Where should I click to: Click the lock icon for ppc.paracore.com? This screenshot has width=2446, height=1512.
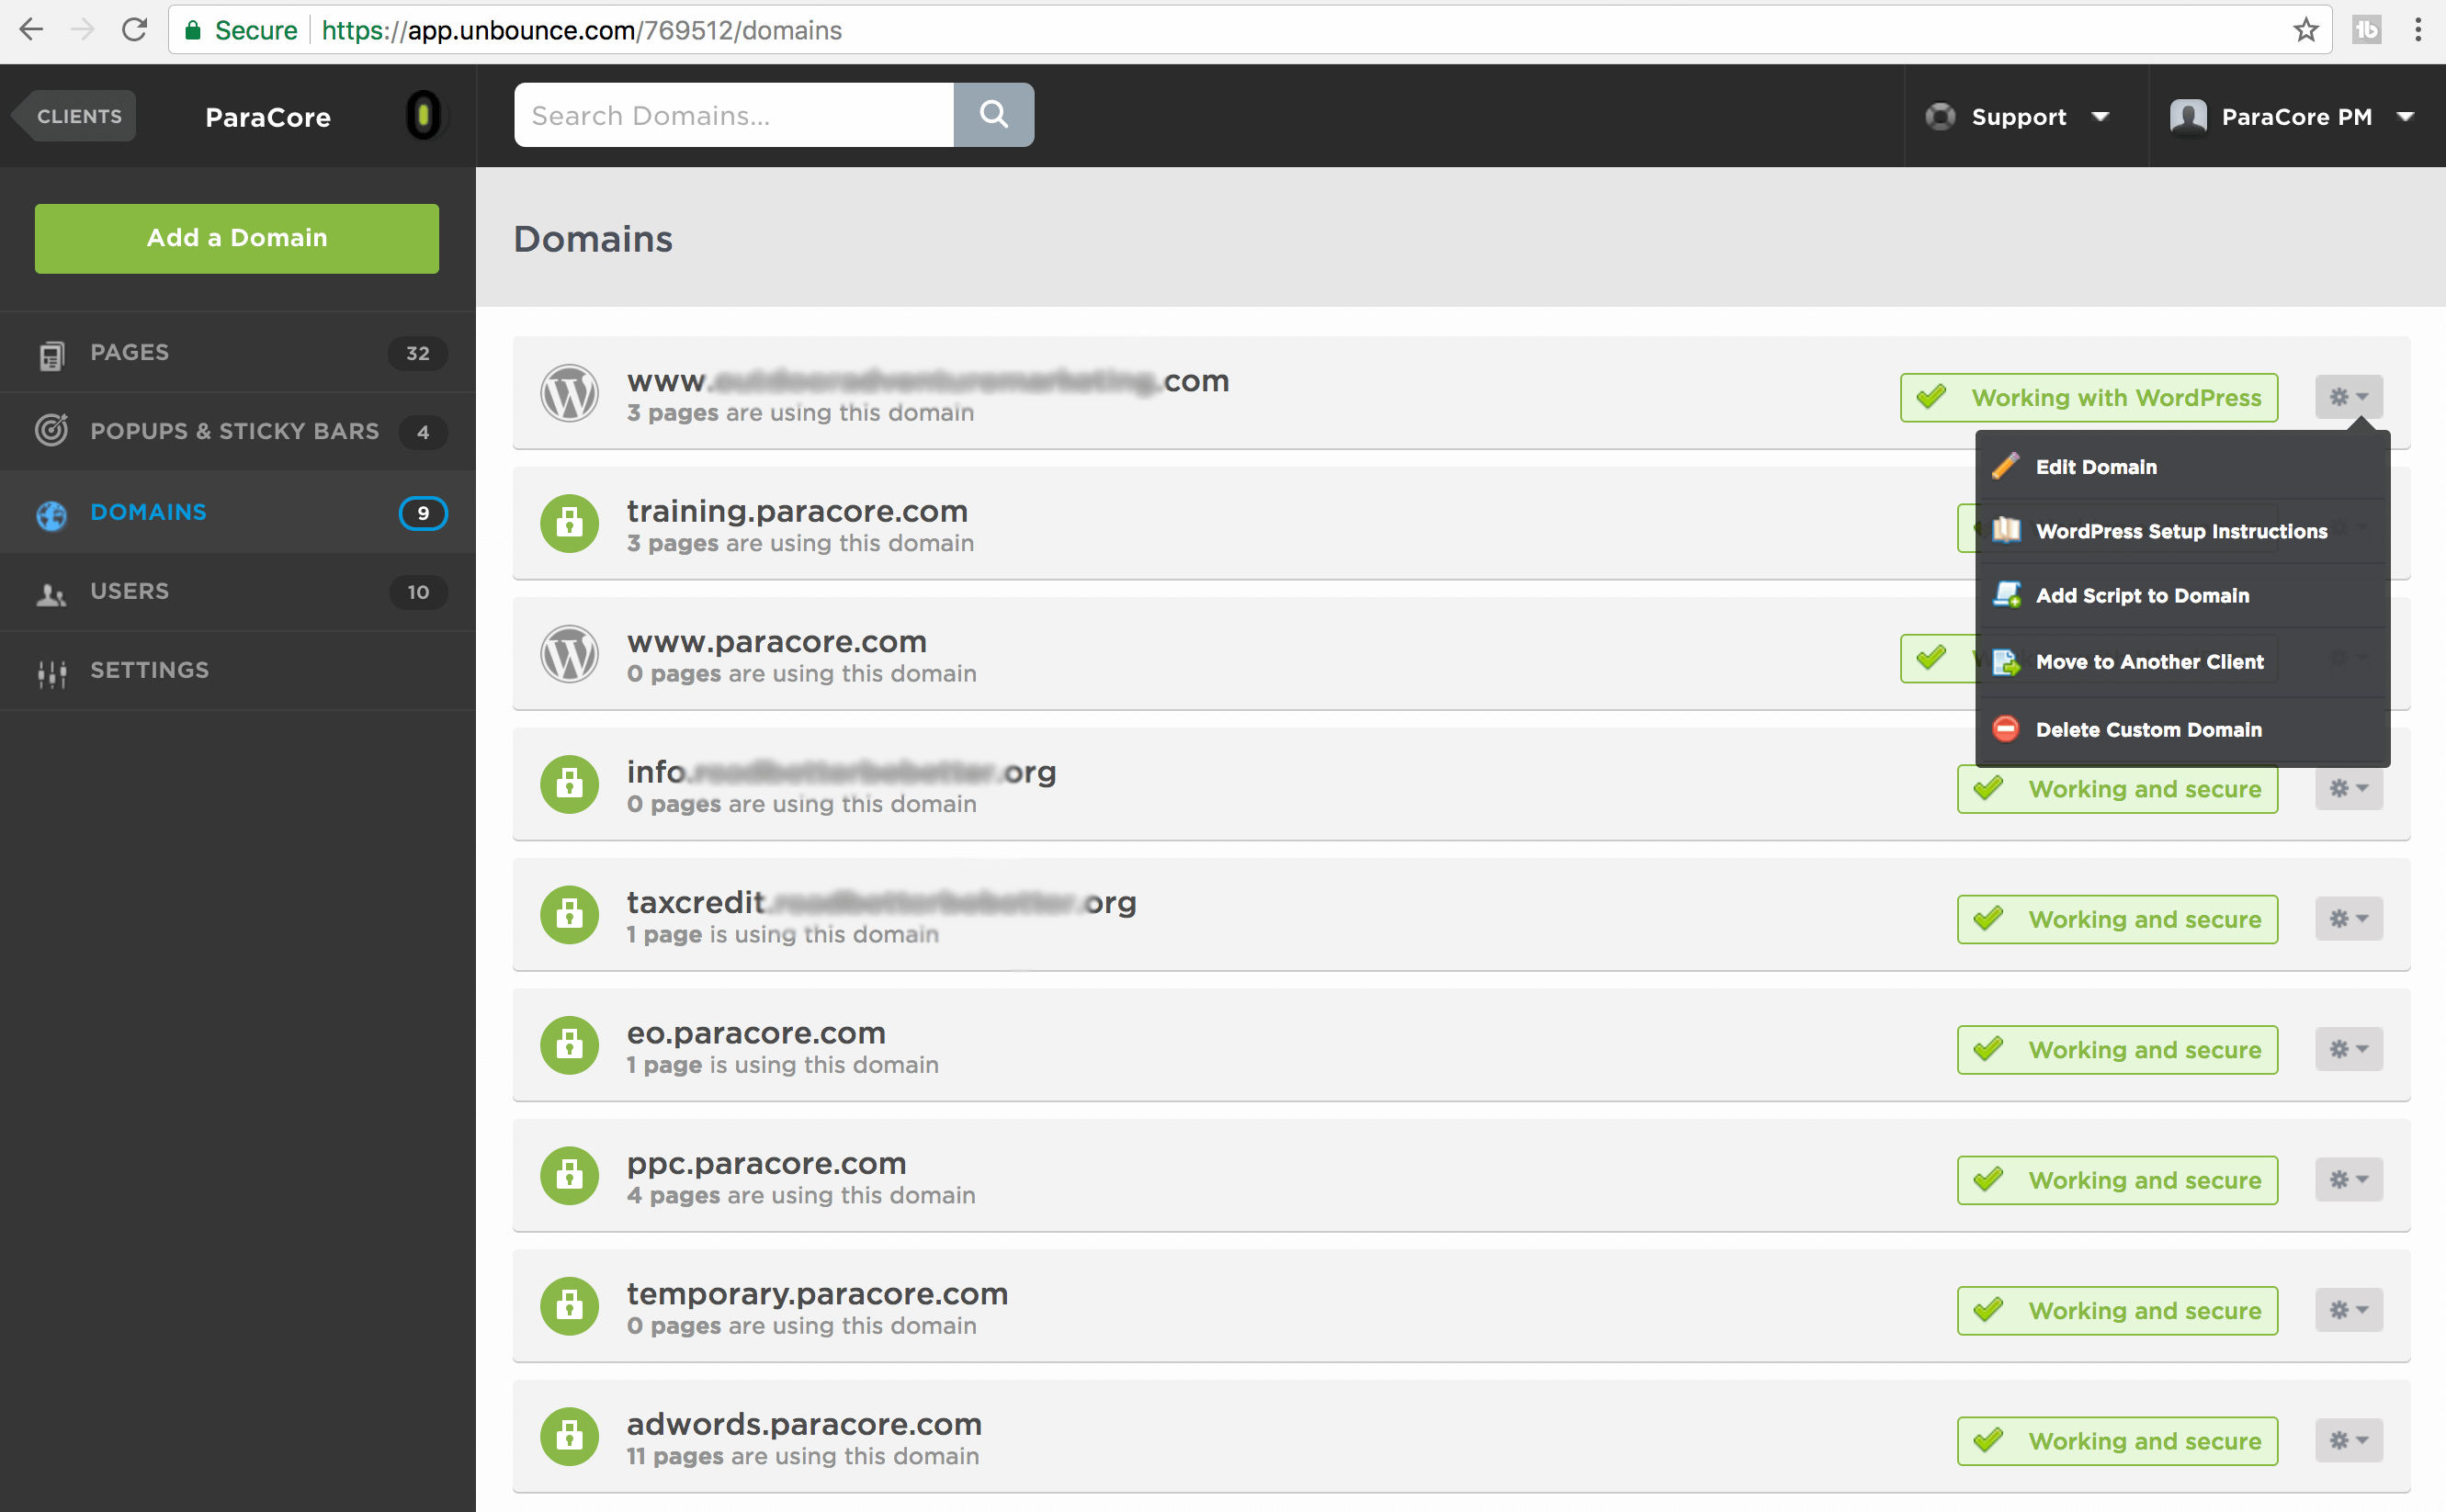569,1175
